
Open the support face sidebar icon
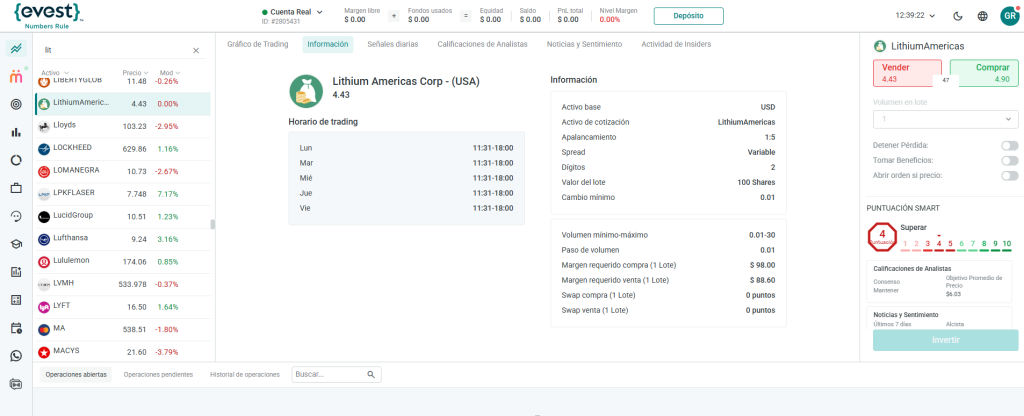pyautogui.click(x=16, y=216)
